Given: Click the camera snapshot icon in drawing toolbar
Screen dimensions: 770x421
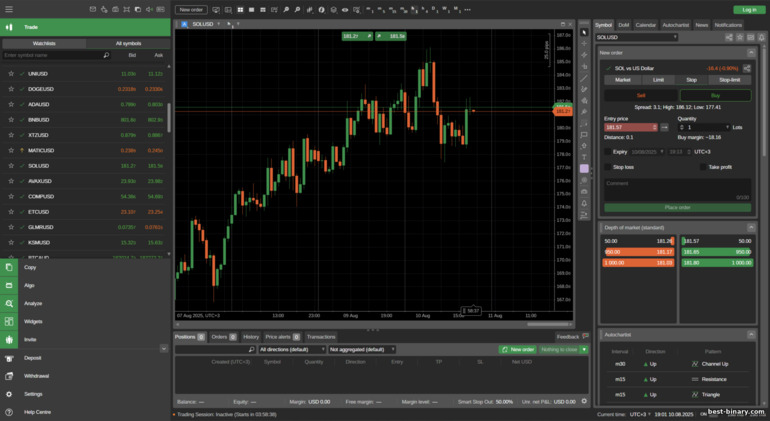Looking at the screenshot, I should point(584,192).
